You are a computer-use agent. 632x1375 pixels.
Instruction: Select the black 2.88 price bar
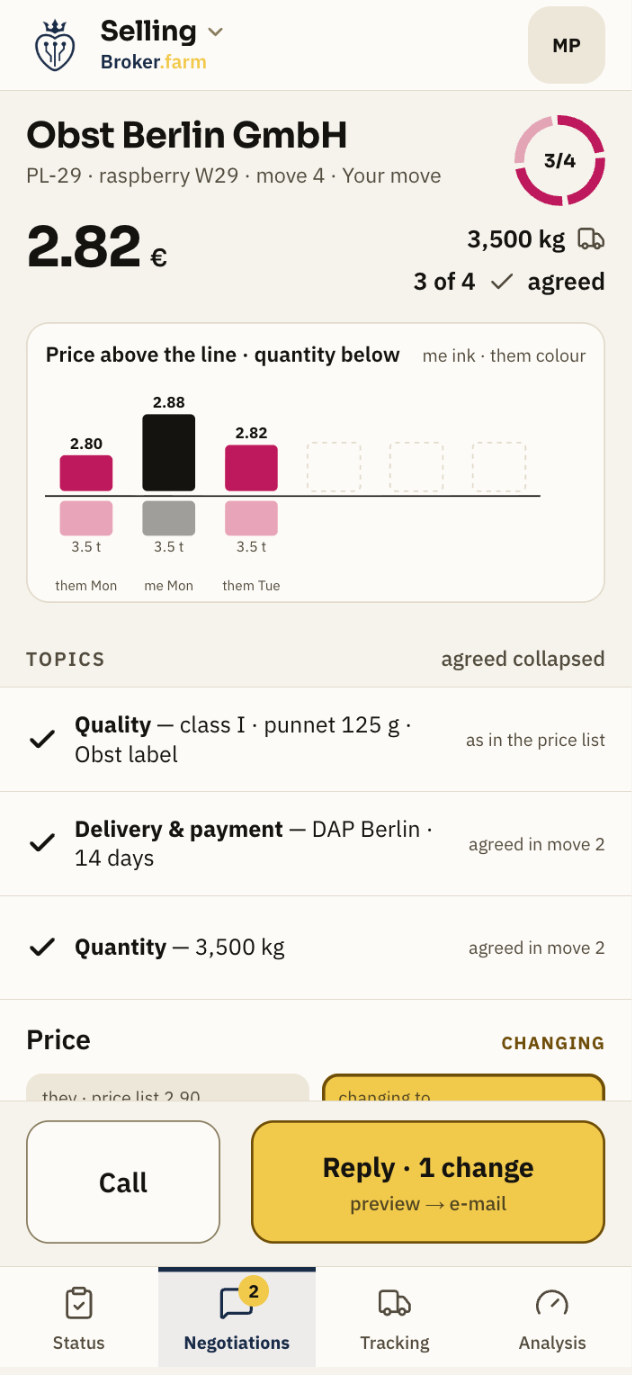tap(169, 453)
